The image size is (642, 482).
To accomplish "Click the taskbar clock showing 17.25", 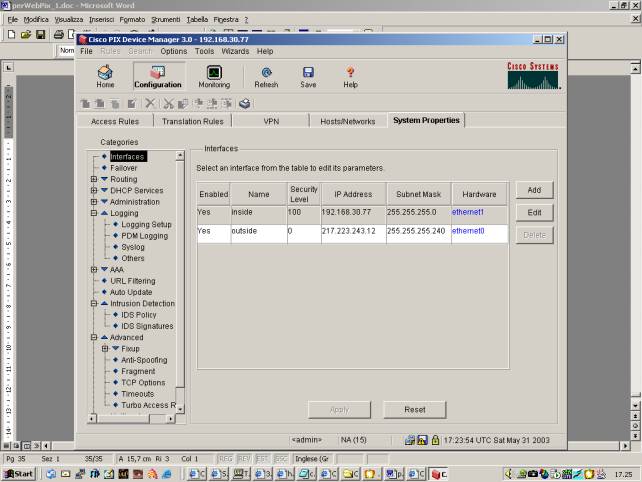I will (x=623, y=475).
